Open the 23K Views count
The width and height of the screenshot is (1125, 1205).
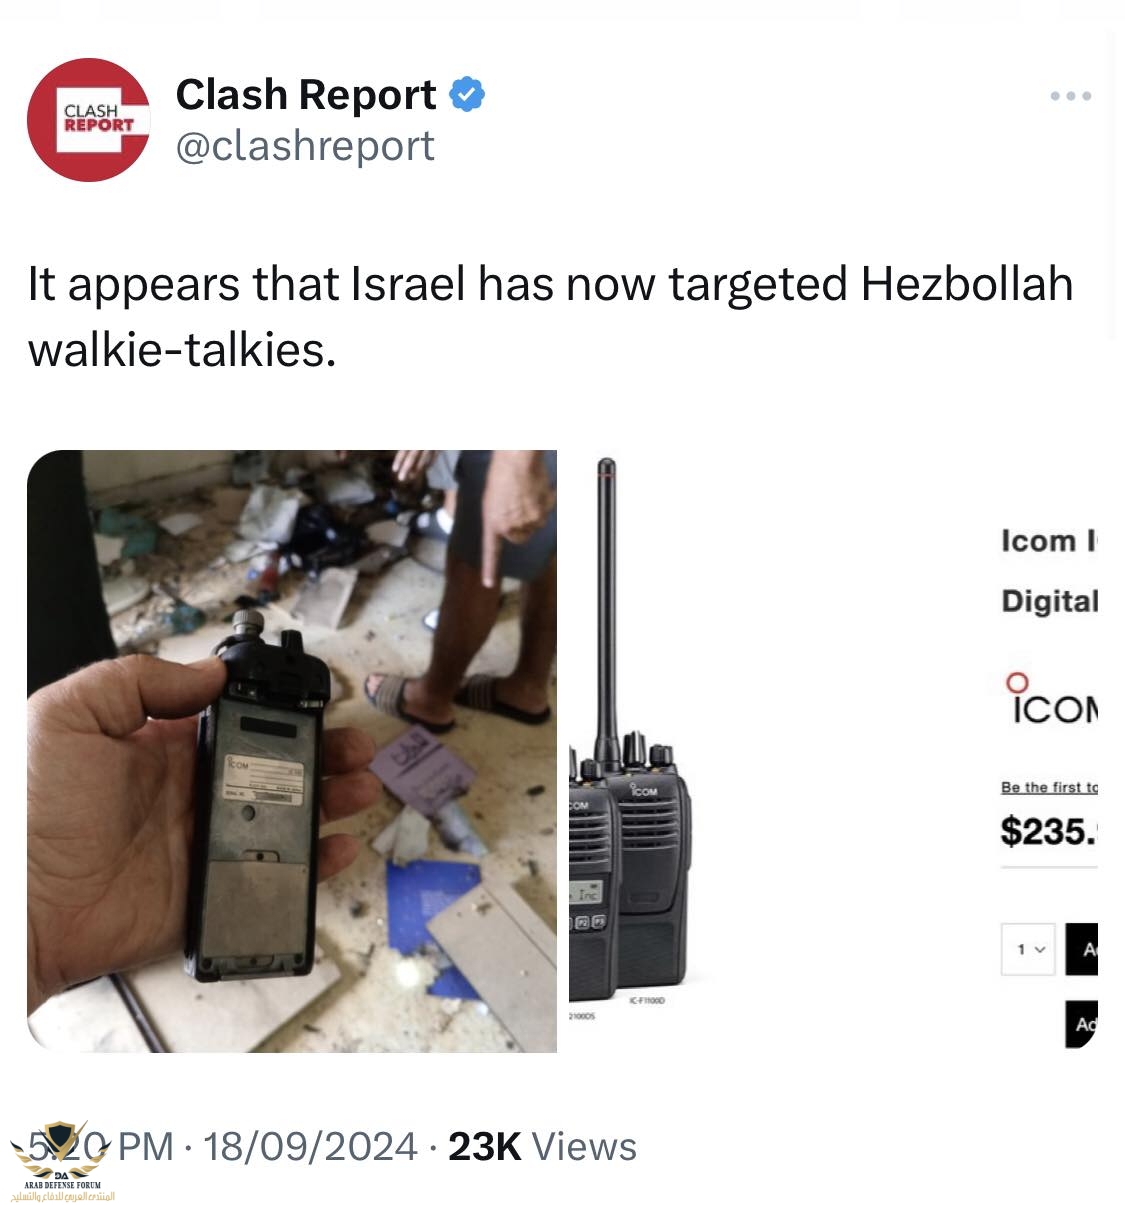pyautogui.click(x=542, y=1146)
